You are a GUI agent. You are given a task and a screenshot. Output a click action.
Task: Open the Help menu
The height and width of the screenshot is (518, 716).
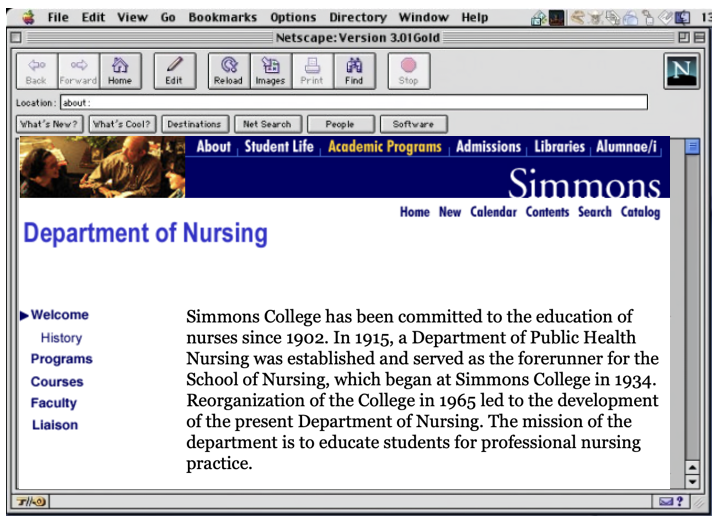click(x=474, y=17)
